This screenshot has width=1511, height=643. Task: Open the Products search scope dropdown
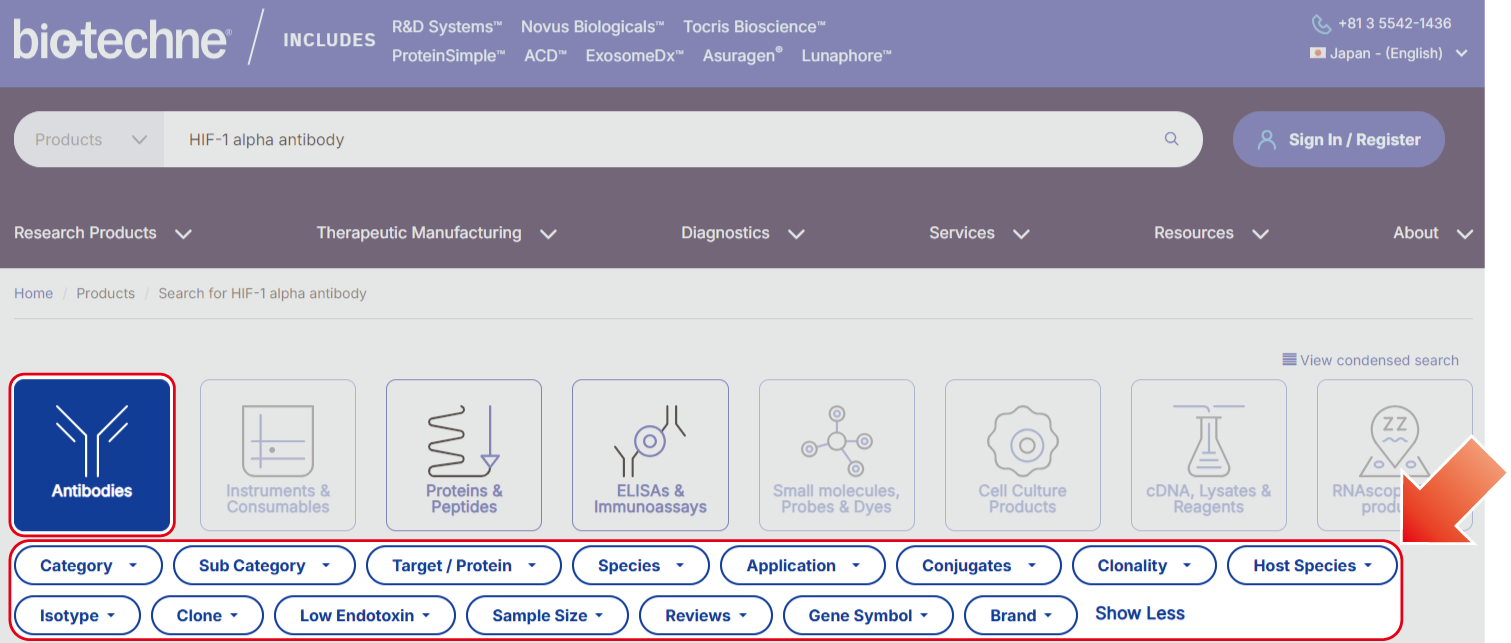(x=90, y=139)
